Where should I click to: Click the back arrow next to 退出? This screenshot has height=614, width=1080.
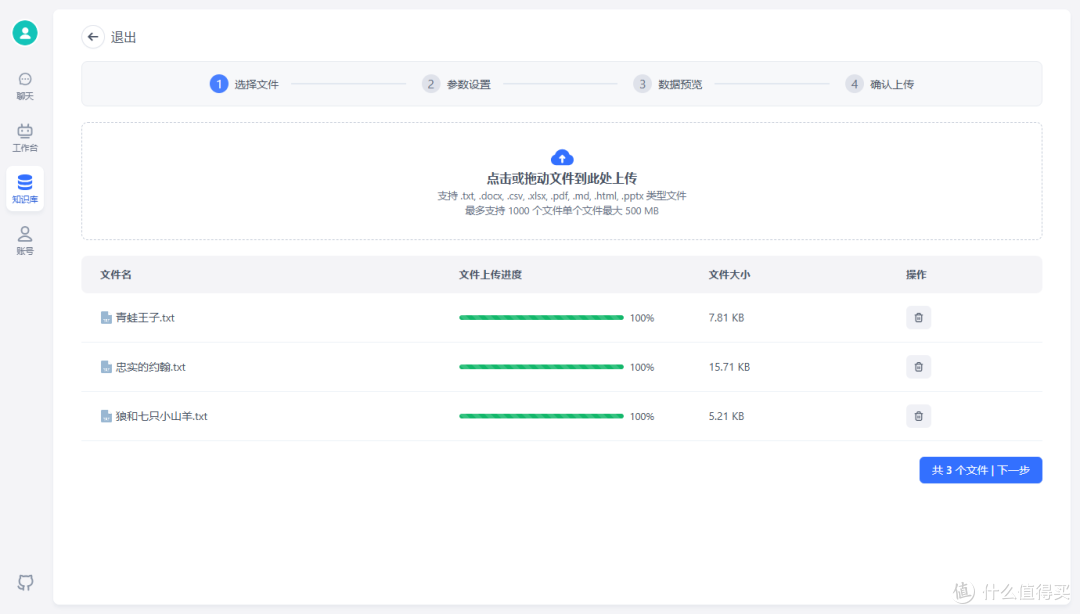coord(93,37)
